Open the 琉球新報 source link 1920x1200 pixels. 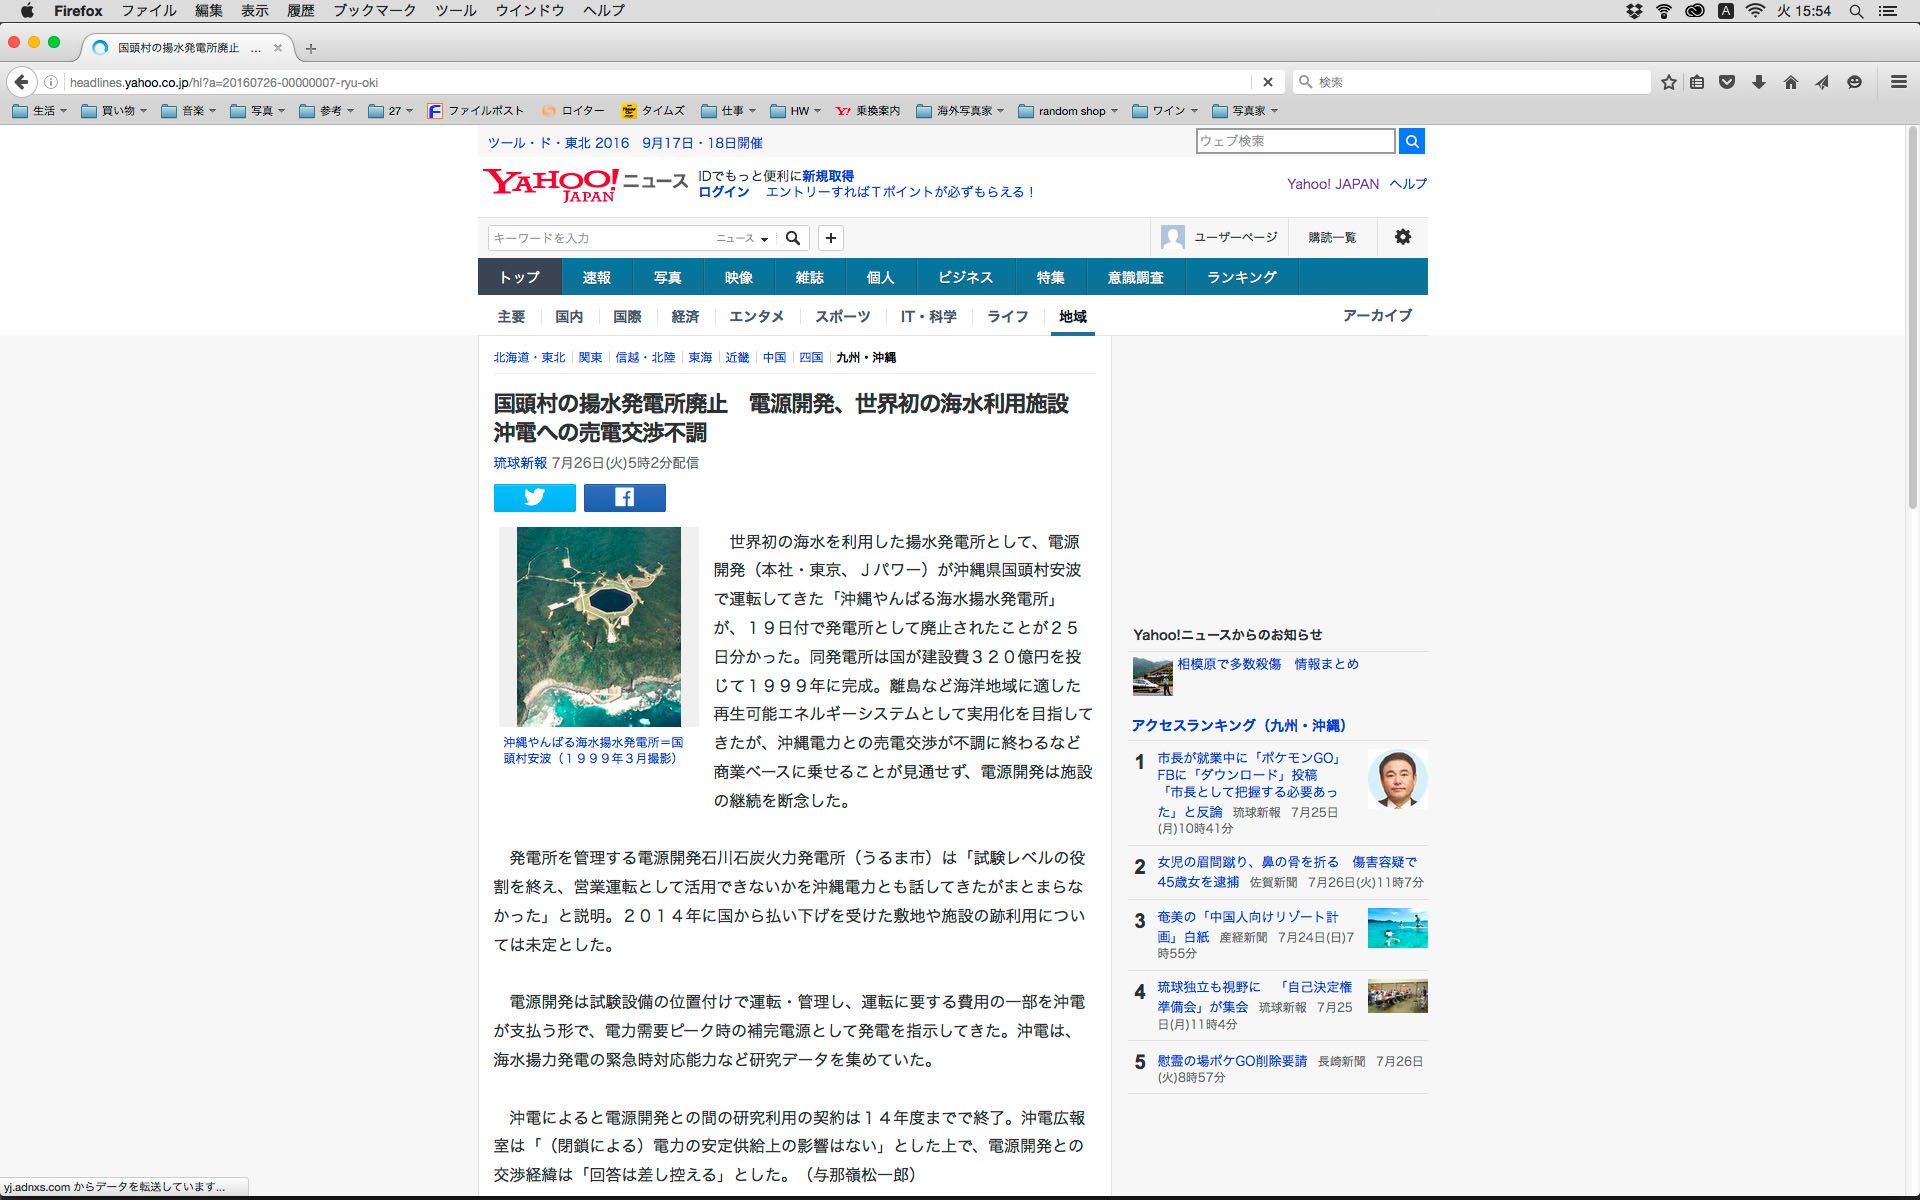(520, 463)
